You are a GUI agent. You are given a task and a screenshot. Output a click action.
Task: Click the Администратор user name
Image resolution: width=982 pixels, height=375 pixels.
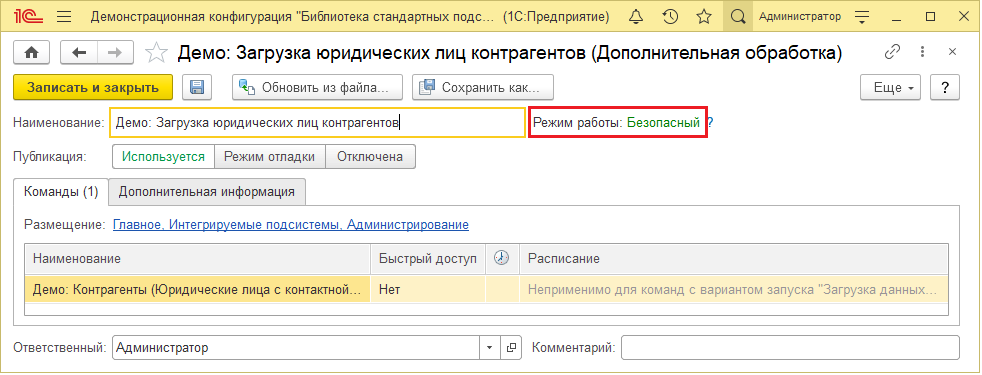tap(800, 17)
